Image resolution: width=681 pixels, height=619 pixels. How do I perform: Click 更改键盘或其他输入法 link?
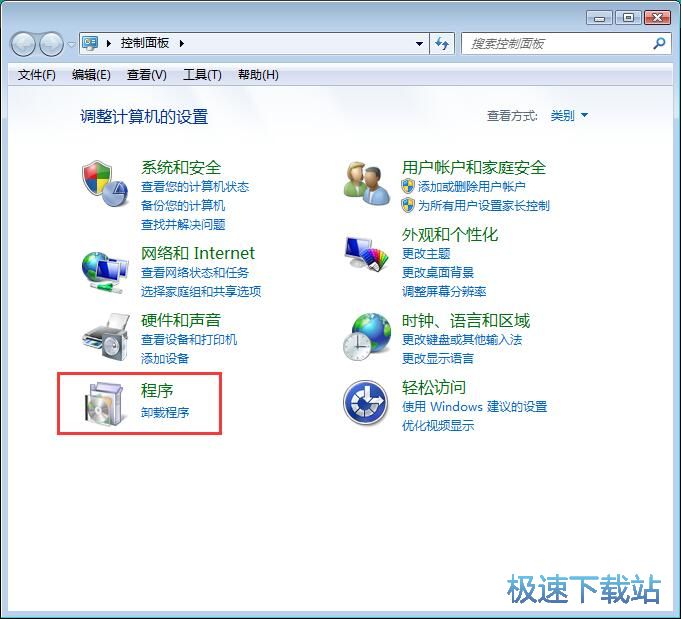pyautogui.click(x=462, y=339)
